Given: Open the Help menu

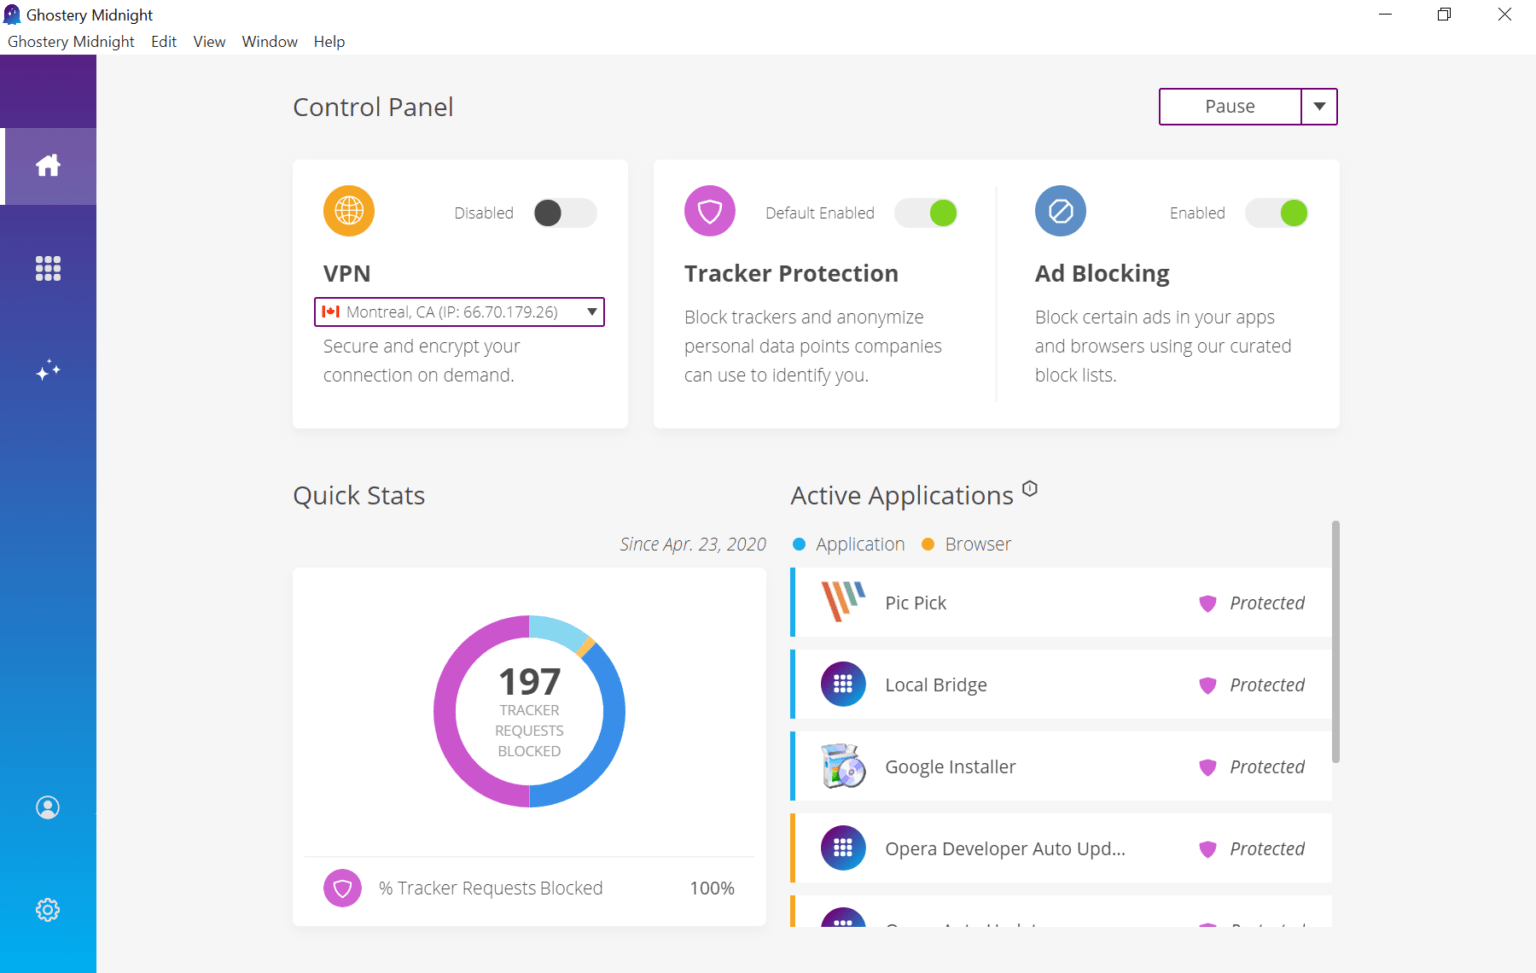Looking at the screenshot, I should [329, 41].
